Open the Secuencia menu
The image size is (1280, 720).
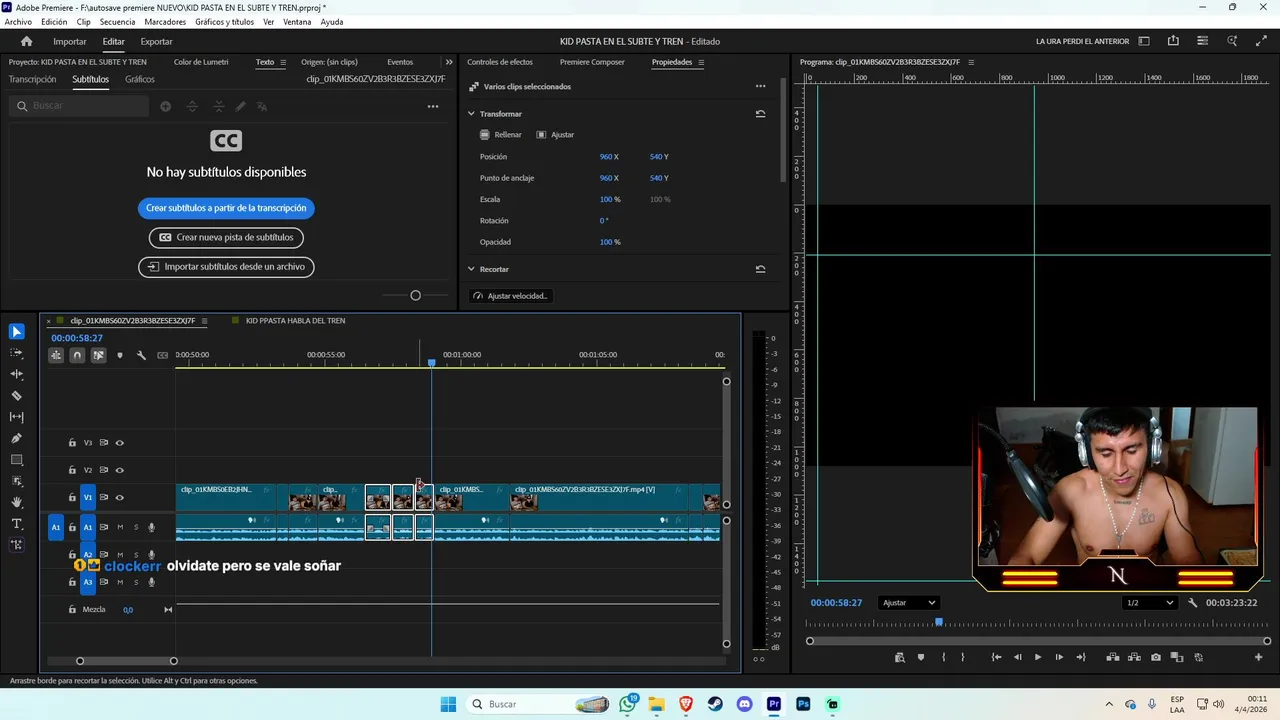click(x=118, y=22)
